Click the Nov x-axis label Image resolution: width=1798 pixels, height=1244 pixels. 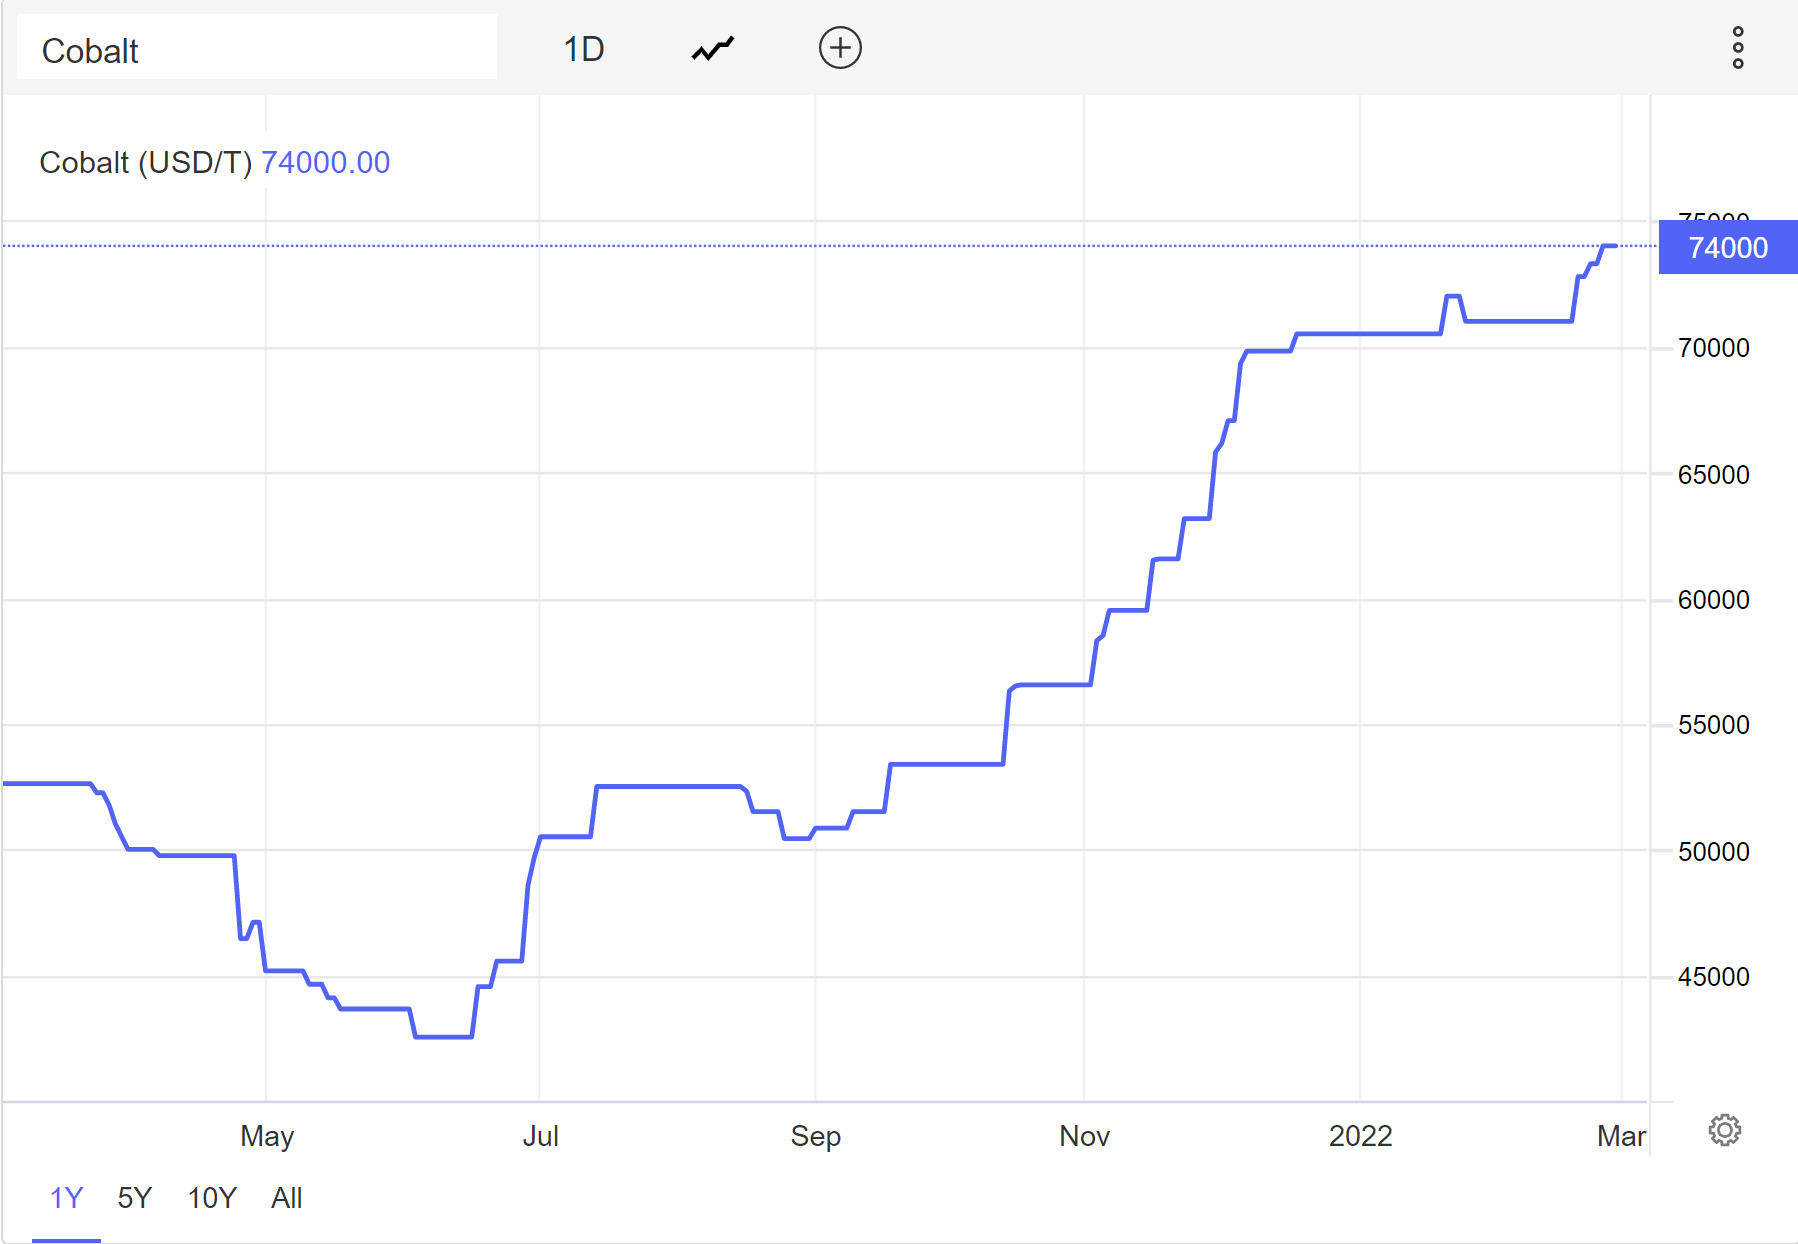click(x=1084, y=1136)
